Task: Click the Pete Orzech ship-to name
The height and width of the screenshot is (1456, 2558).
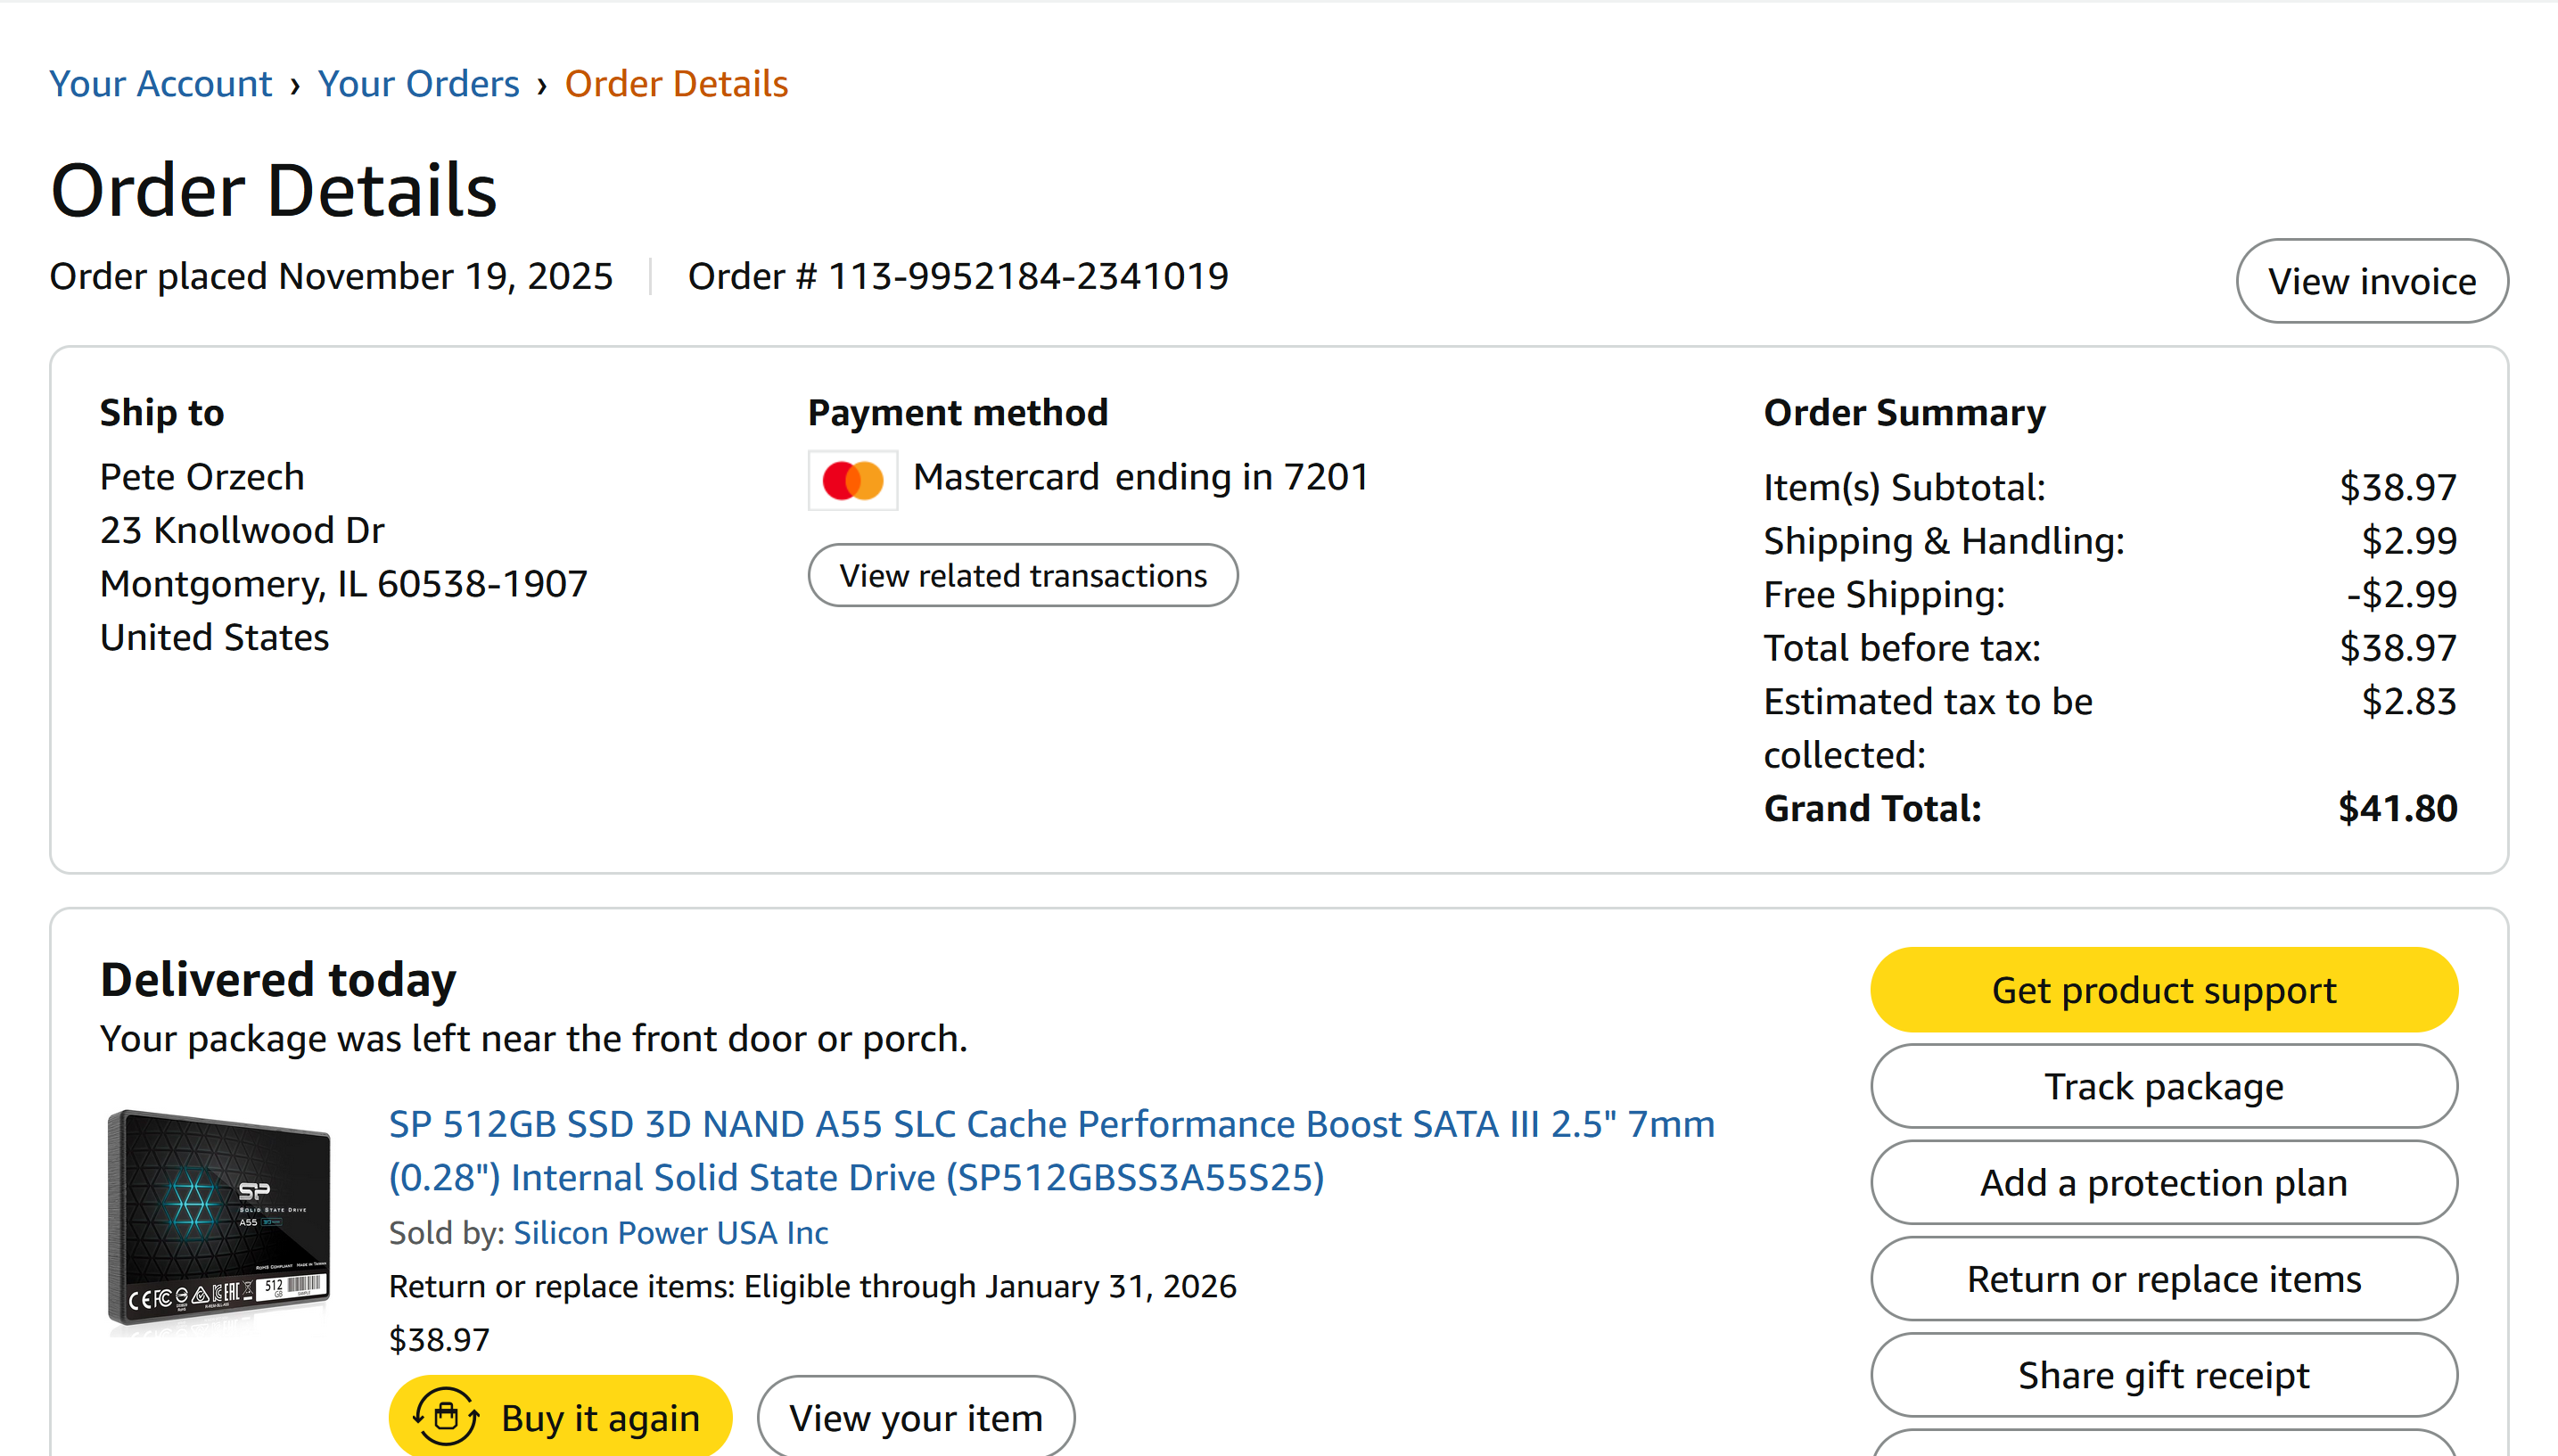Action: pyautogui.click(x=202, y=477)
